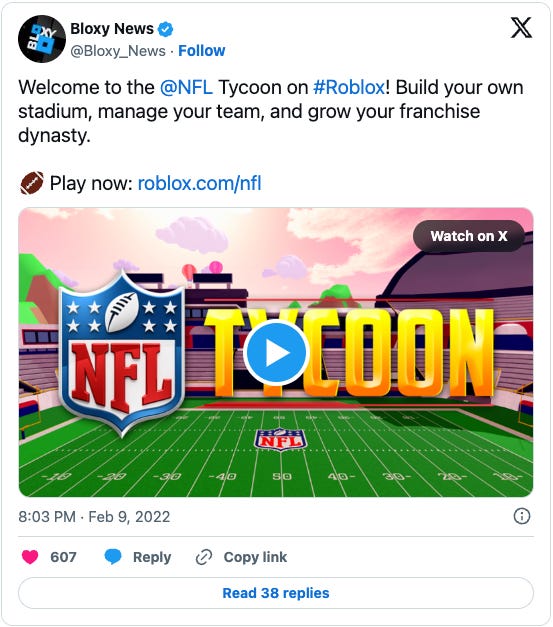Image resolution: width=553 pixels, height=627 pixels.
Task: Click the Watch on X button
Action: point(469,236)
